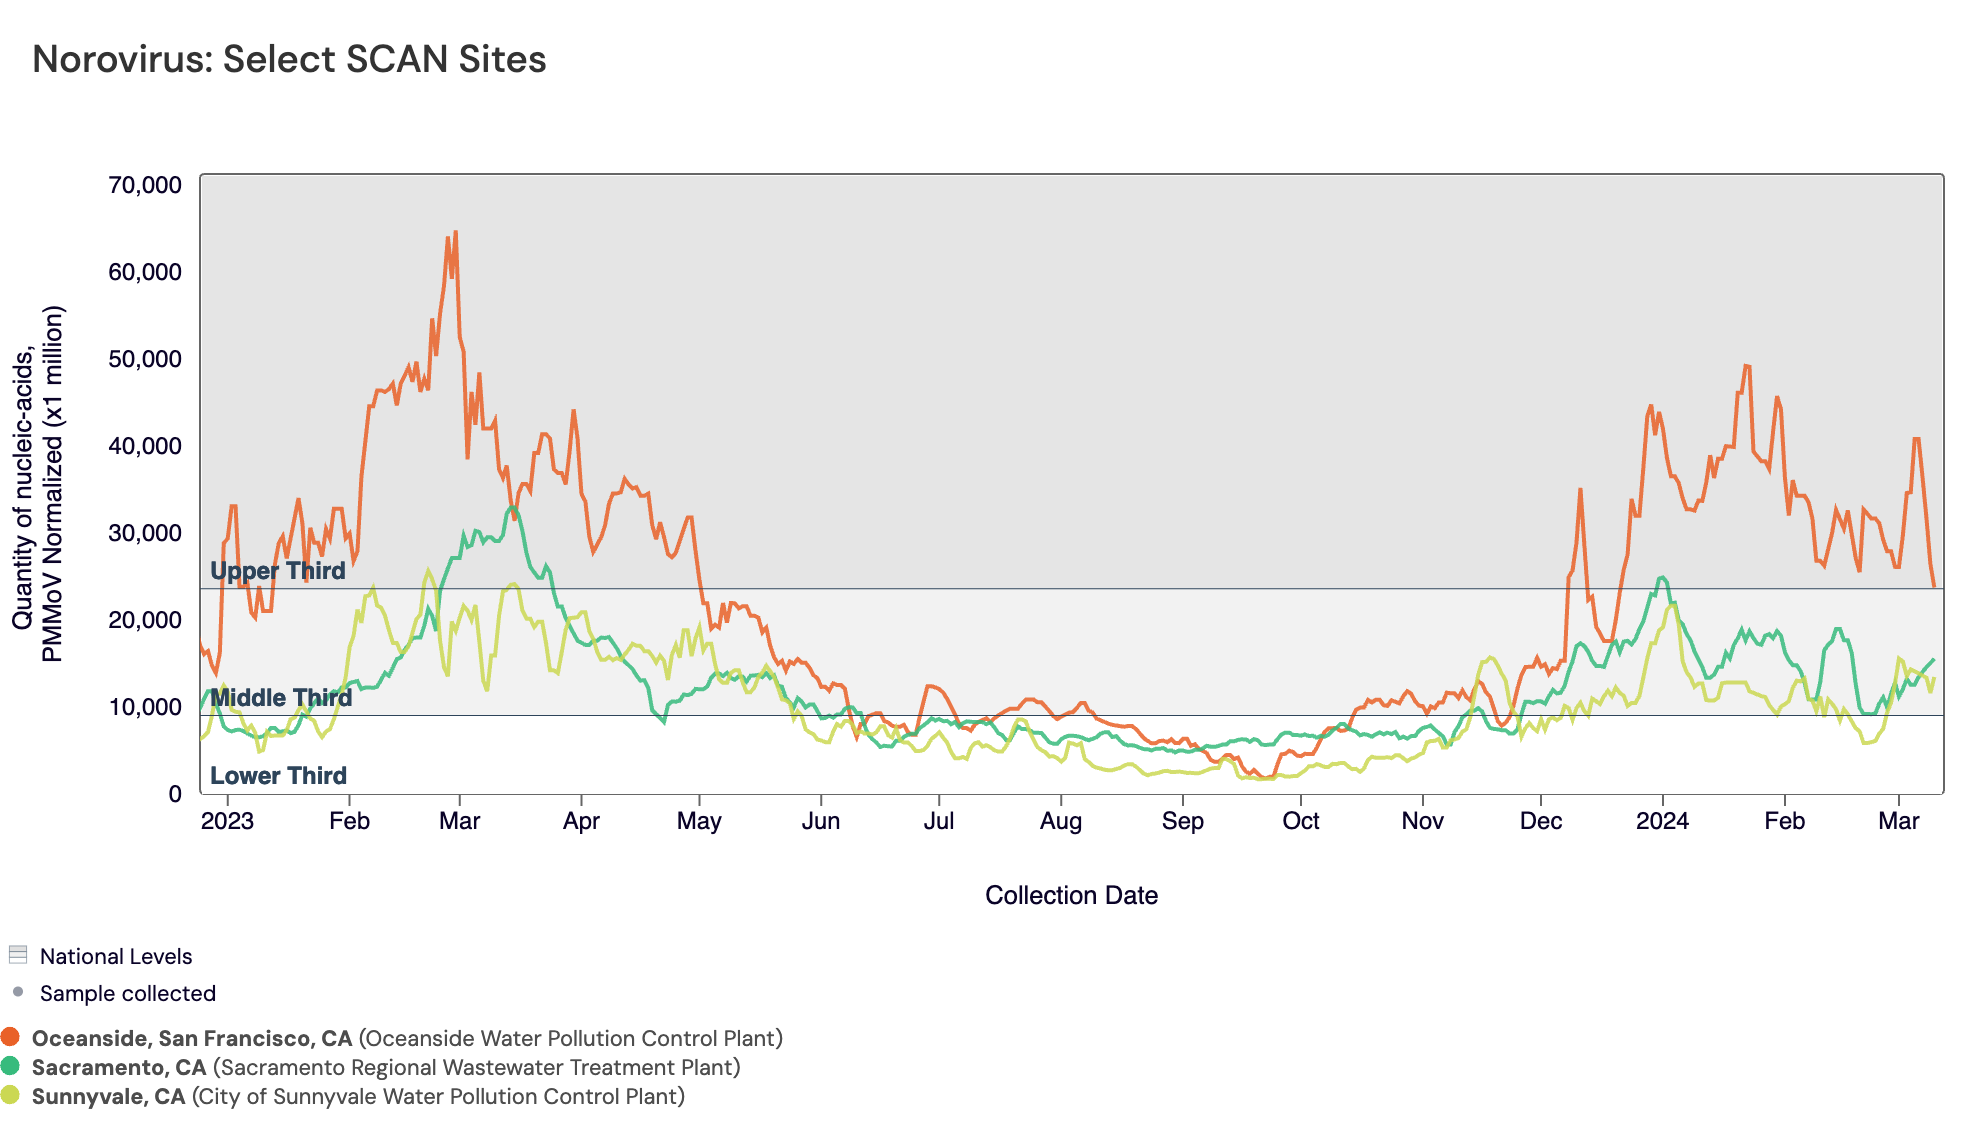Viewport: 1984px width, 1126px height.
Task: Click the green Sacramento legend dot
Action: pos(10,1066)
